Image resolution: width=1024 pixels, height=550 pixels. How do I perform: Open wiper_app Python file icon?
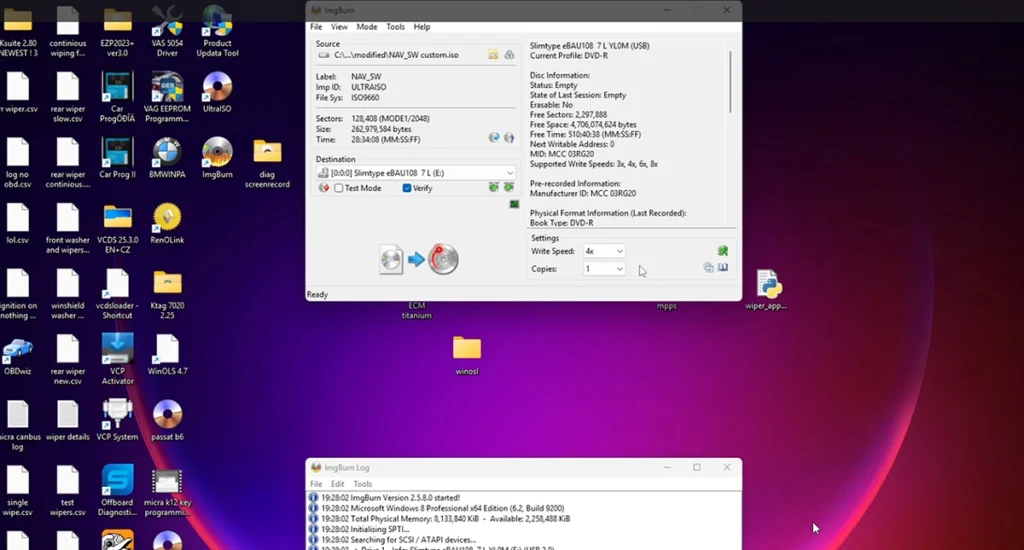pyautogui.click(x=766, y=289)
